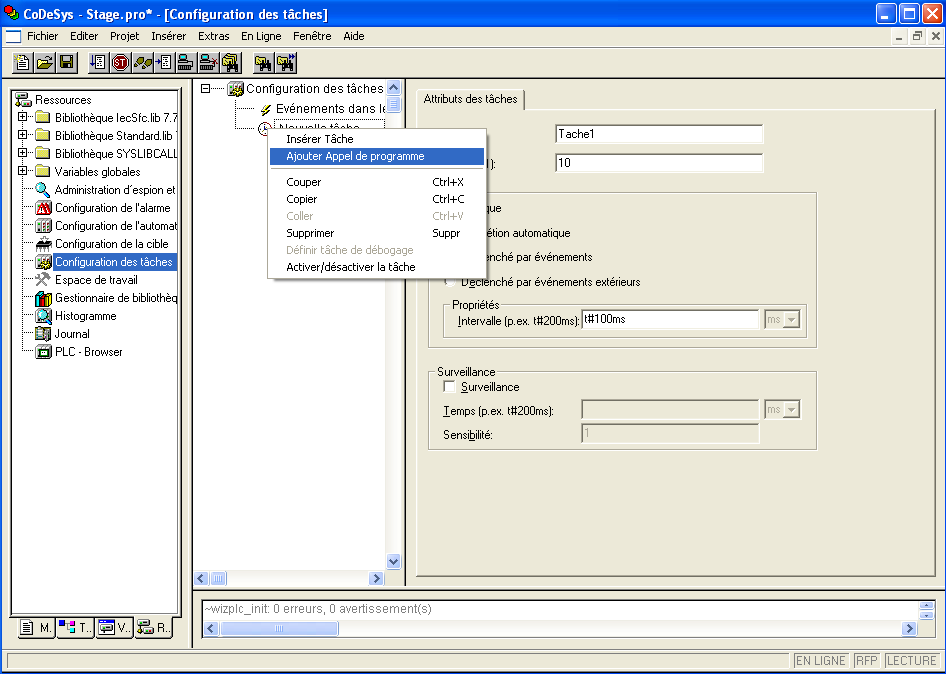Image resolution: width=946 pixels, height=674 pixels.
Task: Click the footsteps single-step icon
Action: (x=142, y=62)
